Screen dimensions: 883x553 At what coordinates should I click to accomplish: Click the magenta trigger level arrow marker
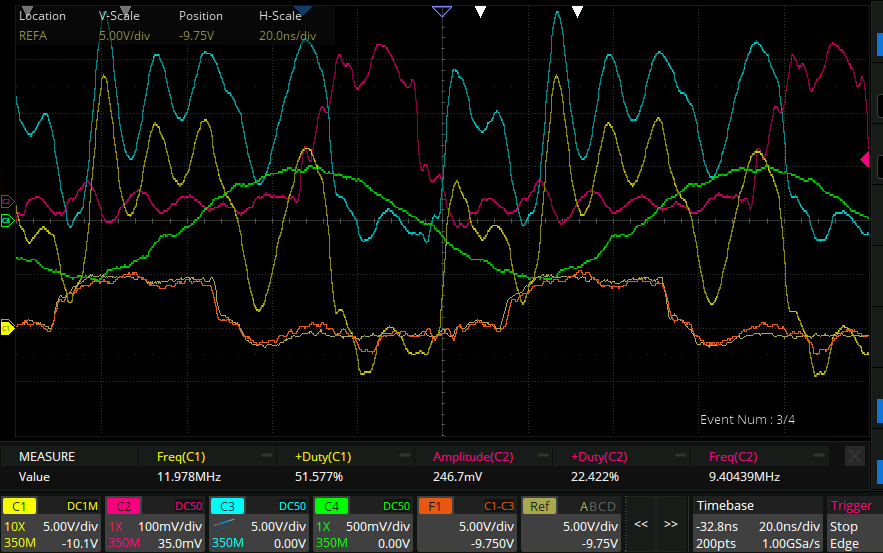coord(866,159)
